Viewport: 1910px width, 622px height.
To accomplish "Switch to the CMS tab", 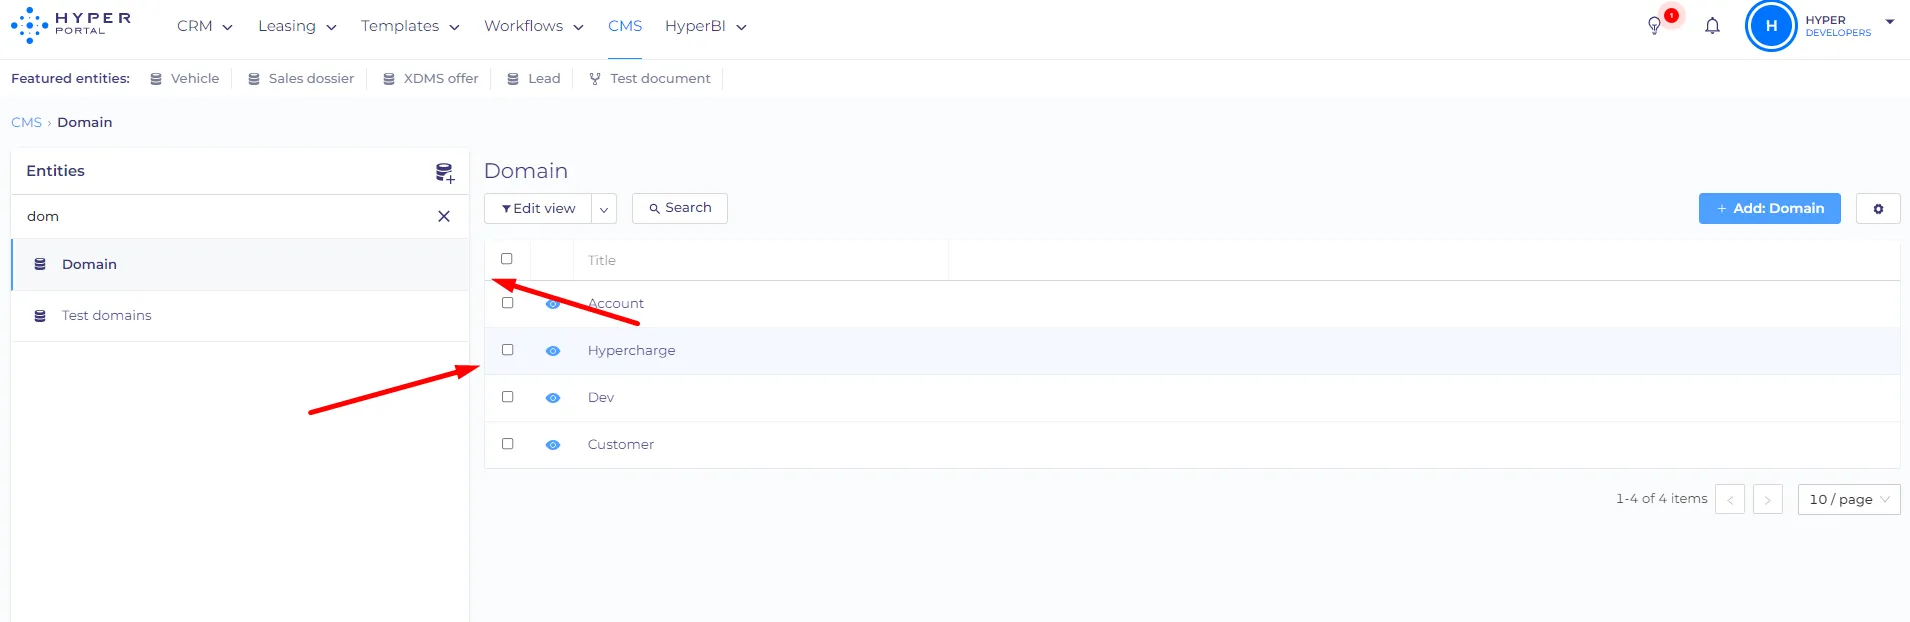I will pyautogui.click(x=625, y=26).
